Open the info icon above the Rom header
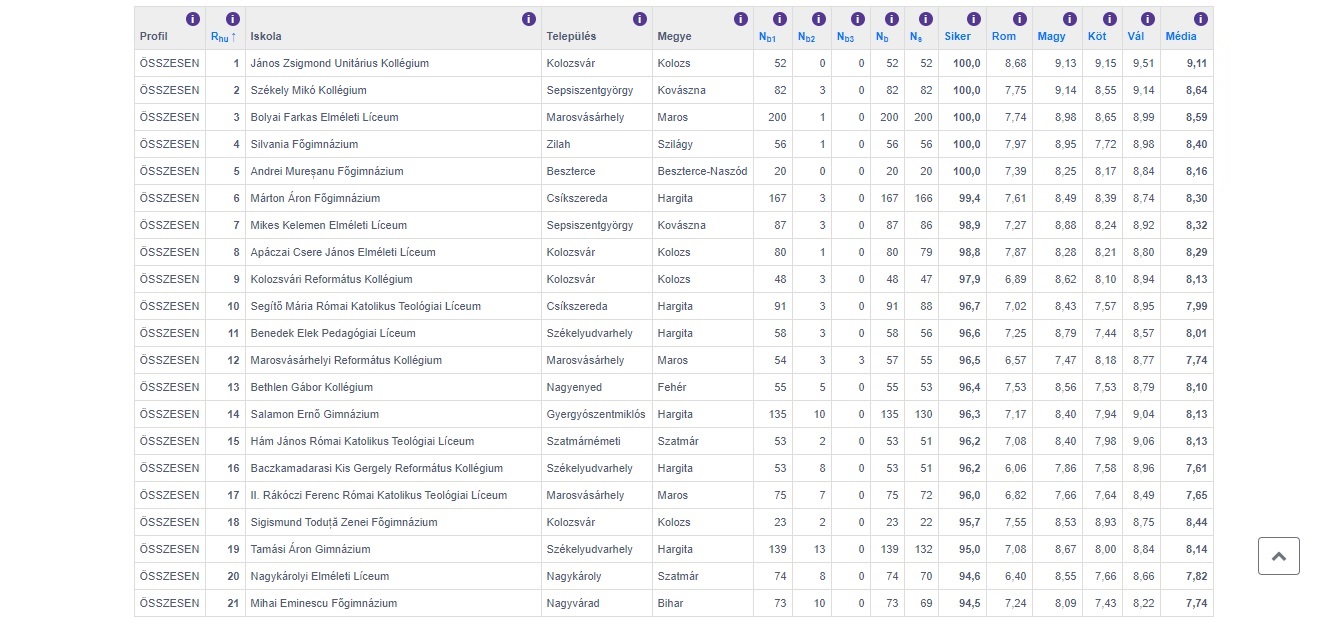Viewport: 1335px width, 617px height. click(x=1019, y=19)
